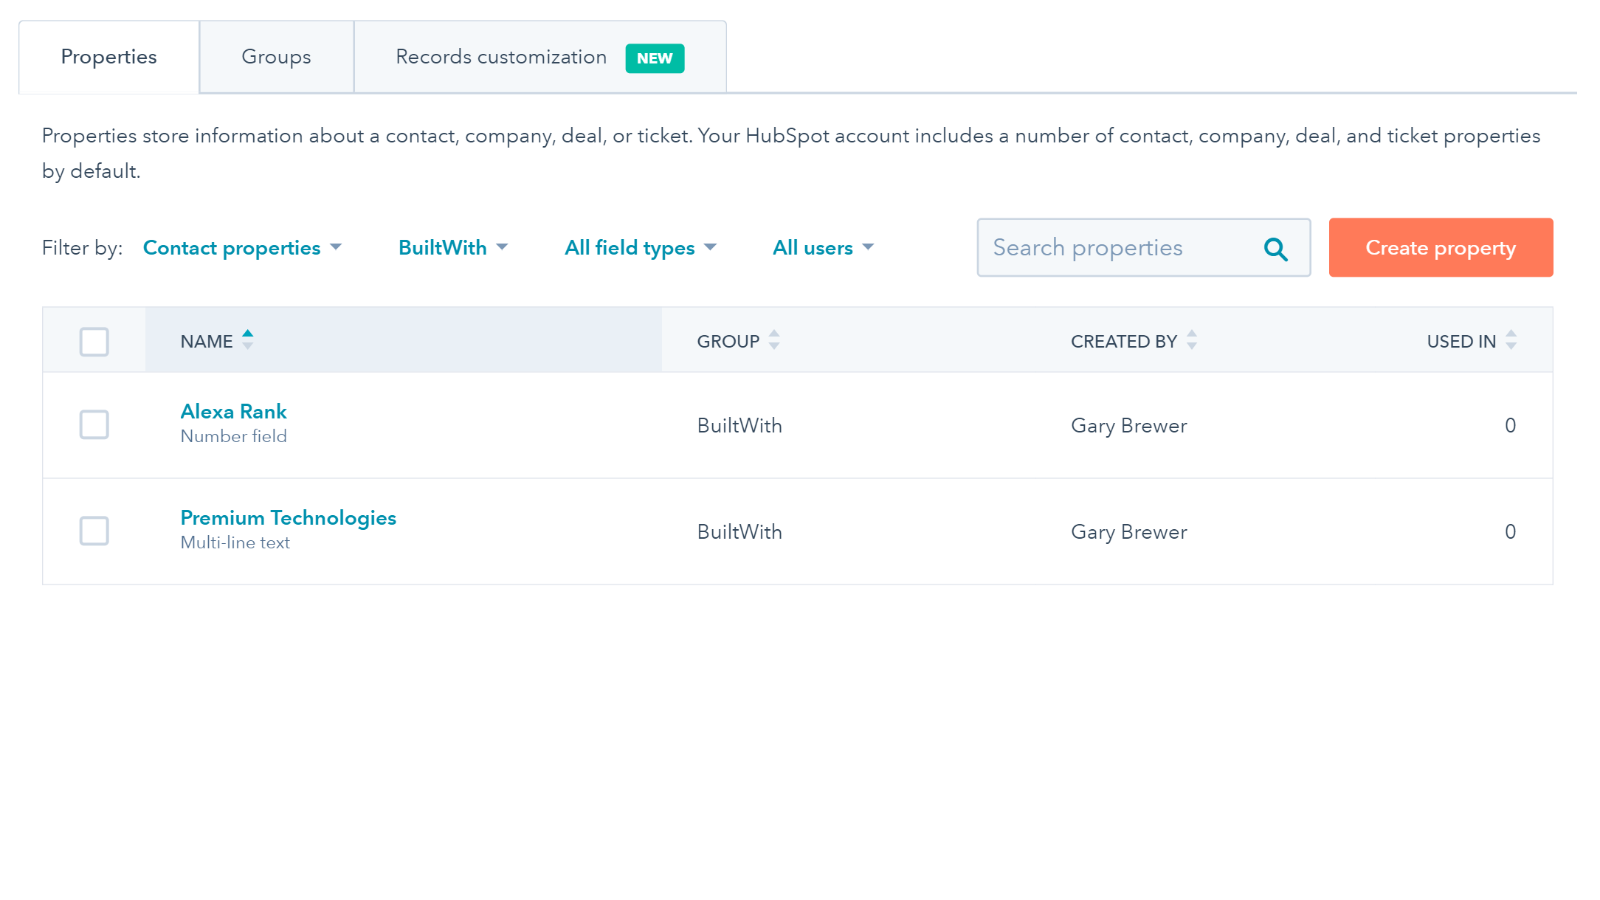The height and width of the screenshot is (900, 1600).
Task: Sort the USED IN column
Action: click(1511, 340)
